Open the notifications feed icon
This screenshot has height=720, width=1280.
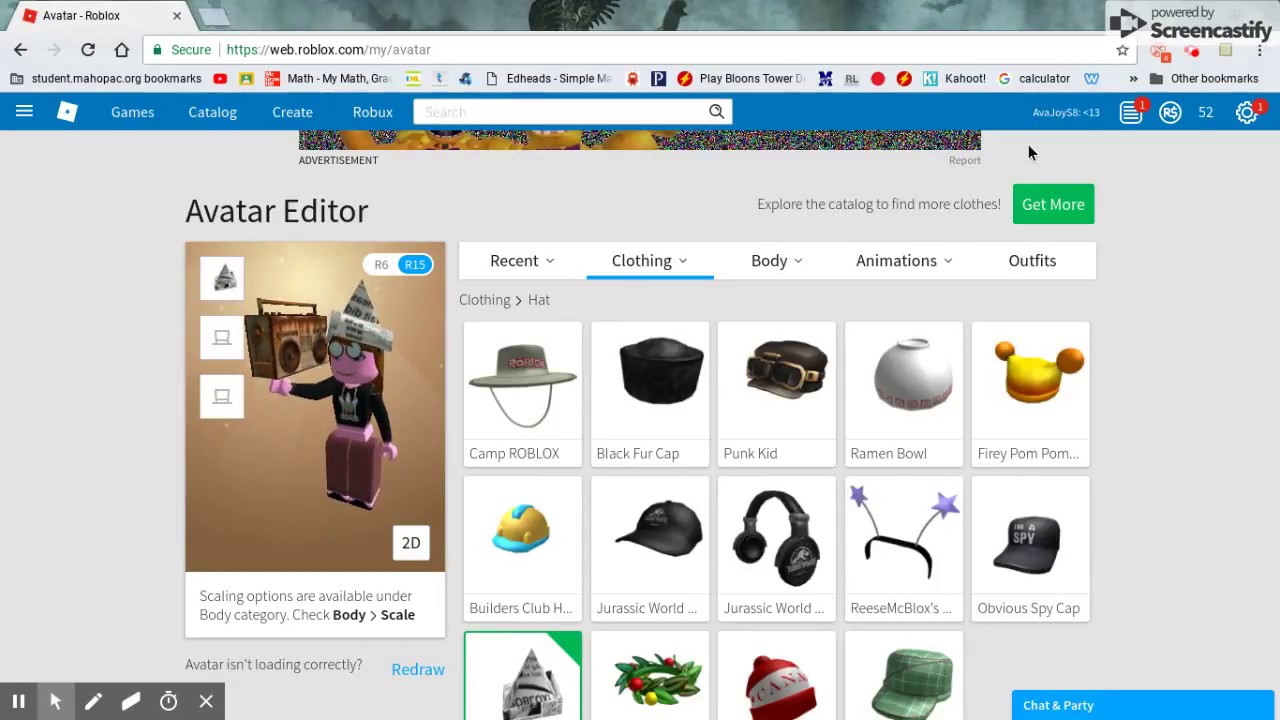[1131, 112]
